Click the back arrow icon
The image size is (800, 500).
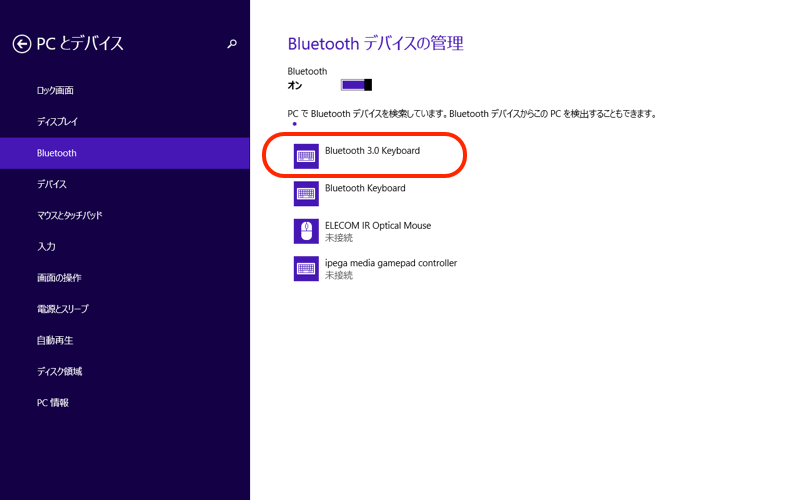(x=22, y=43)
